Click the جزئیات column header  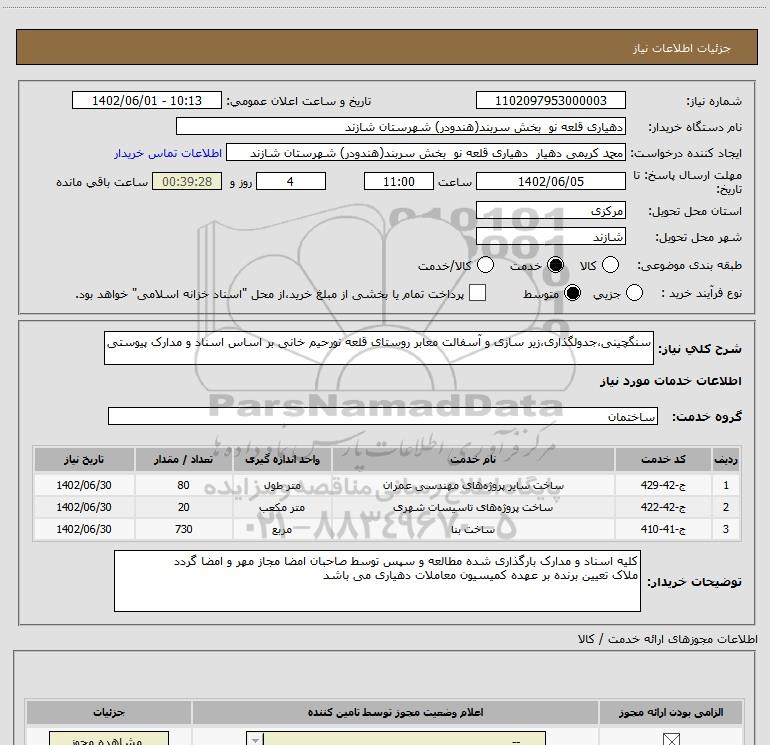(x=109, y=712)
